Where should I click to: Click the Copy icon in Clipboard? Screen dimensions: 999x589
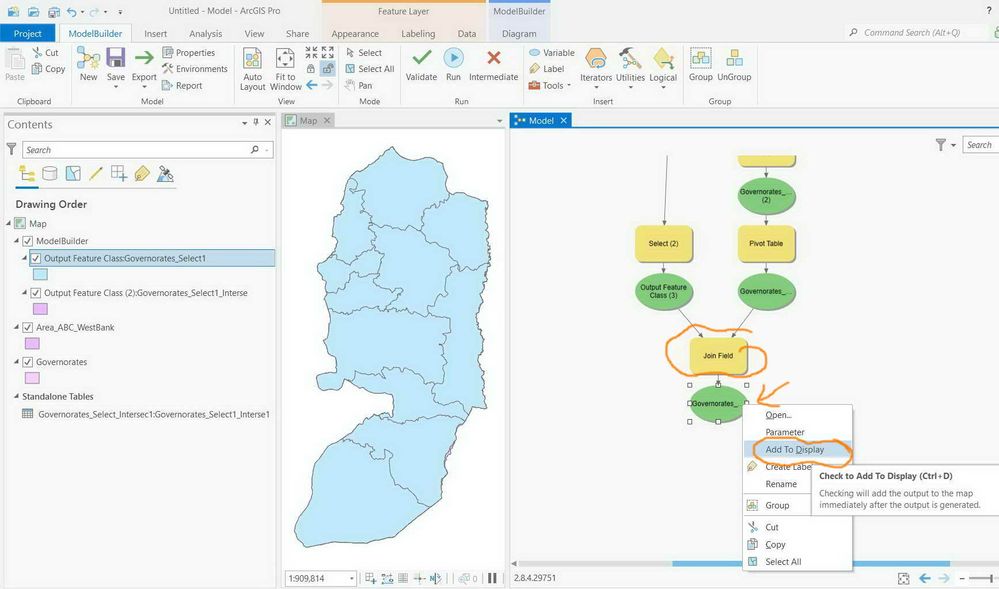[37, 69]
